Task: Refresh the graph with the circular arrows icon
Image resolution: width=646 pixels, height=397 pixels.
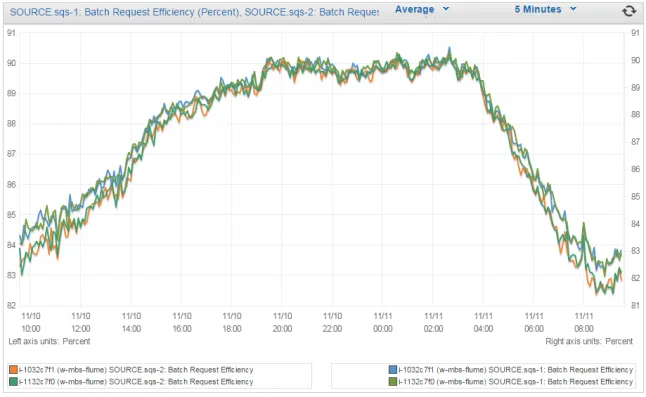Action: [x=629, y=11]
